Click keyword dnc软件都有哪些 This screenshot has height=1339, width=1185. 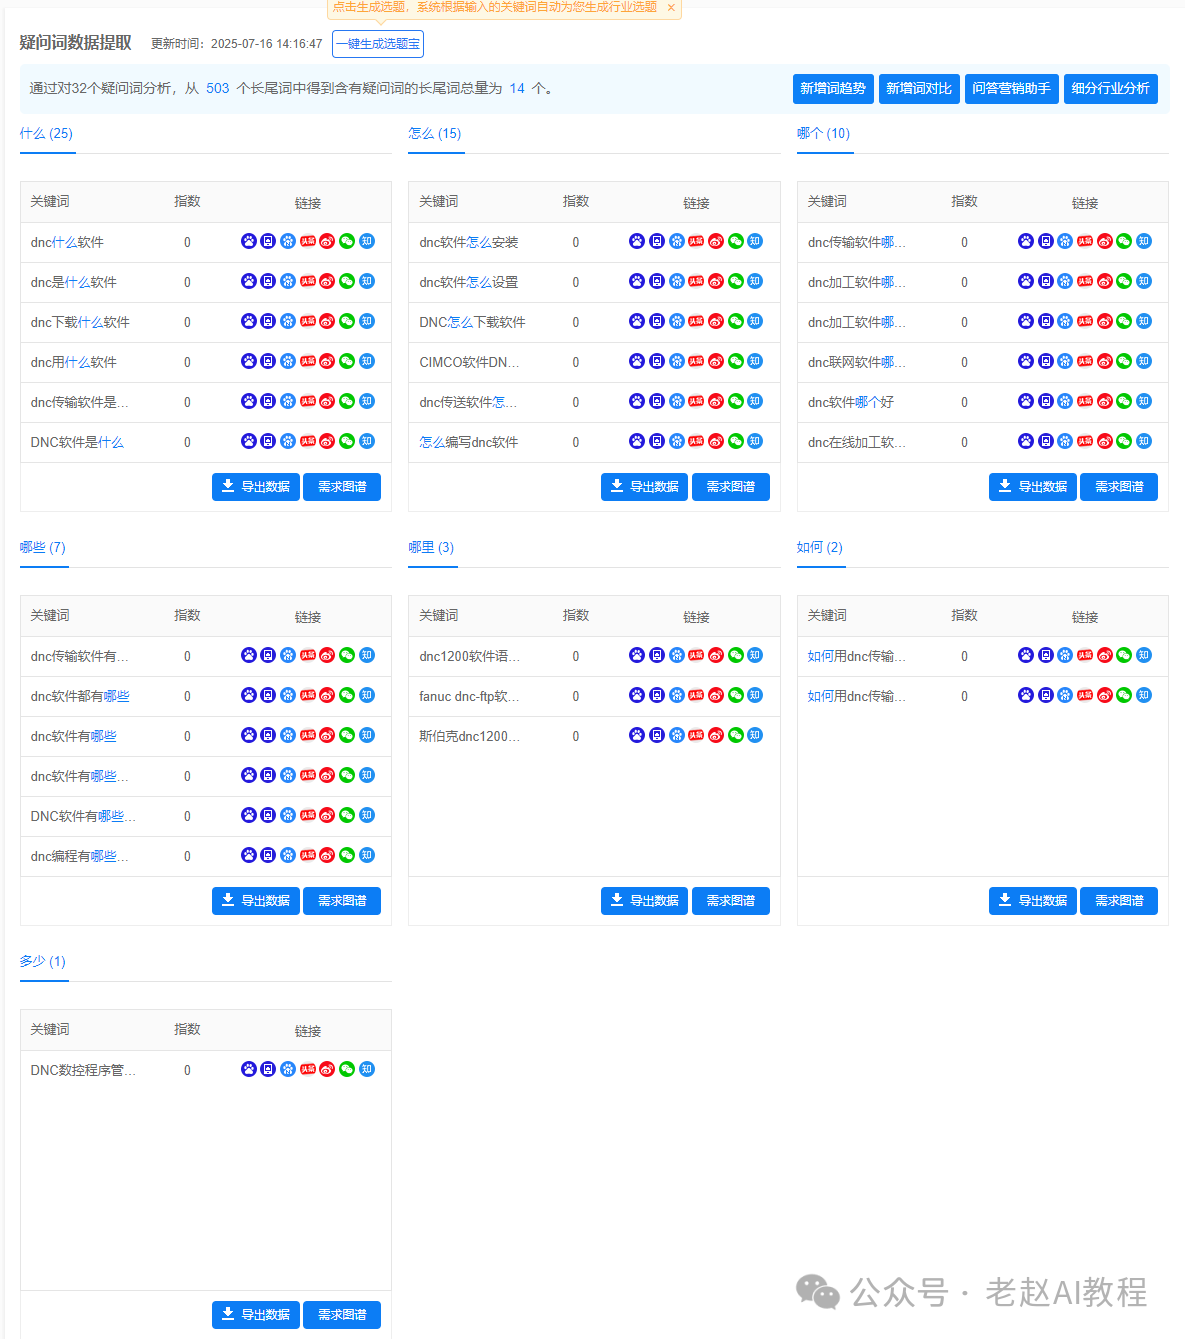(80, 696)
